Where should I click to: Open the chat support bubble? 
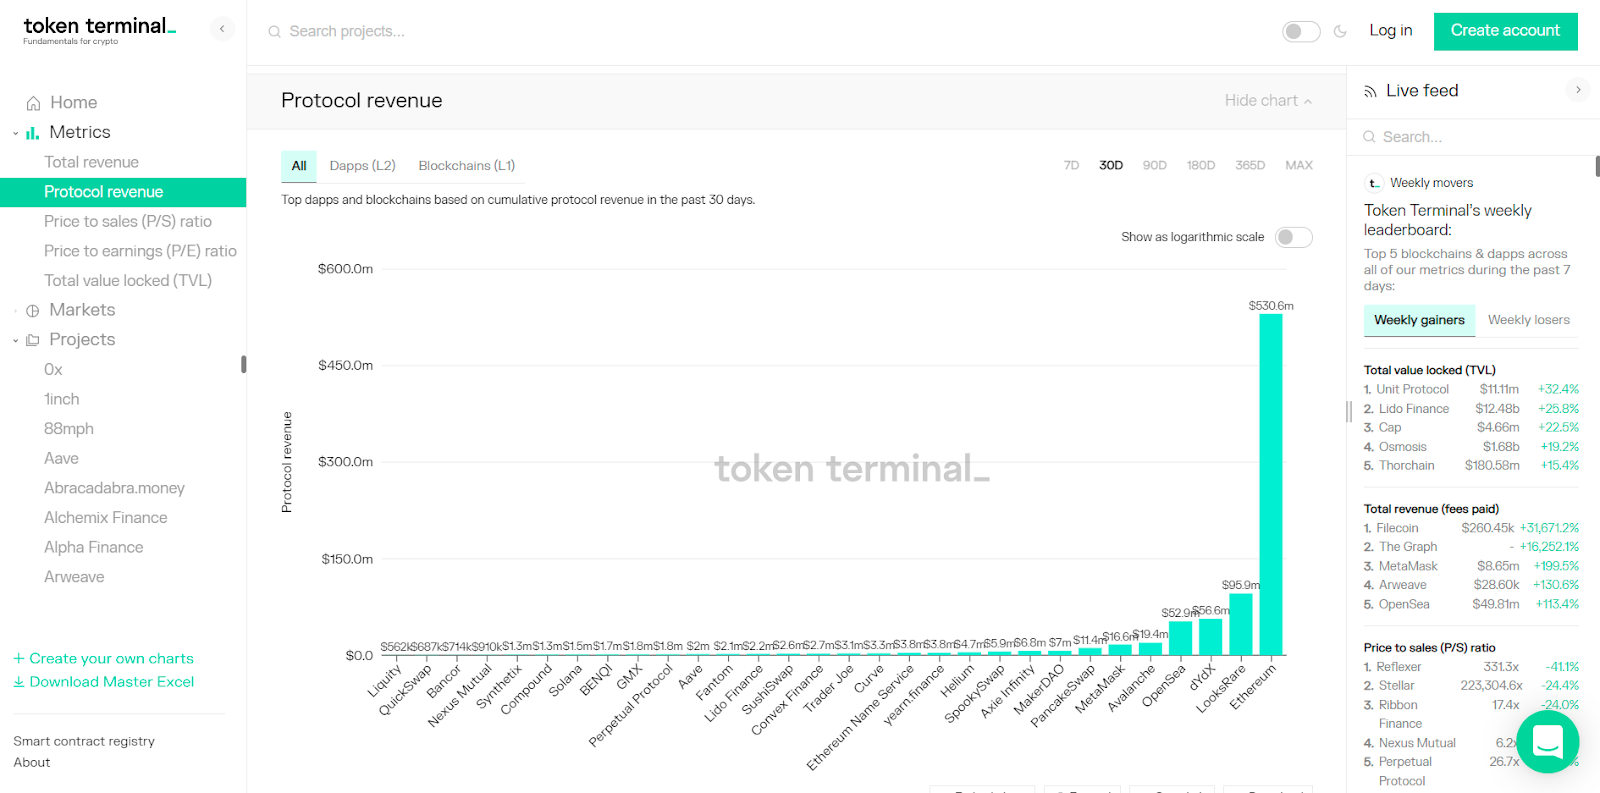(x=1547, y=742)
